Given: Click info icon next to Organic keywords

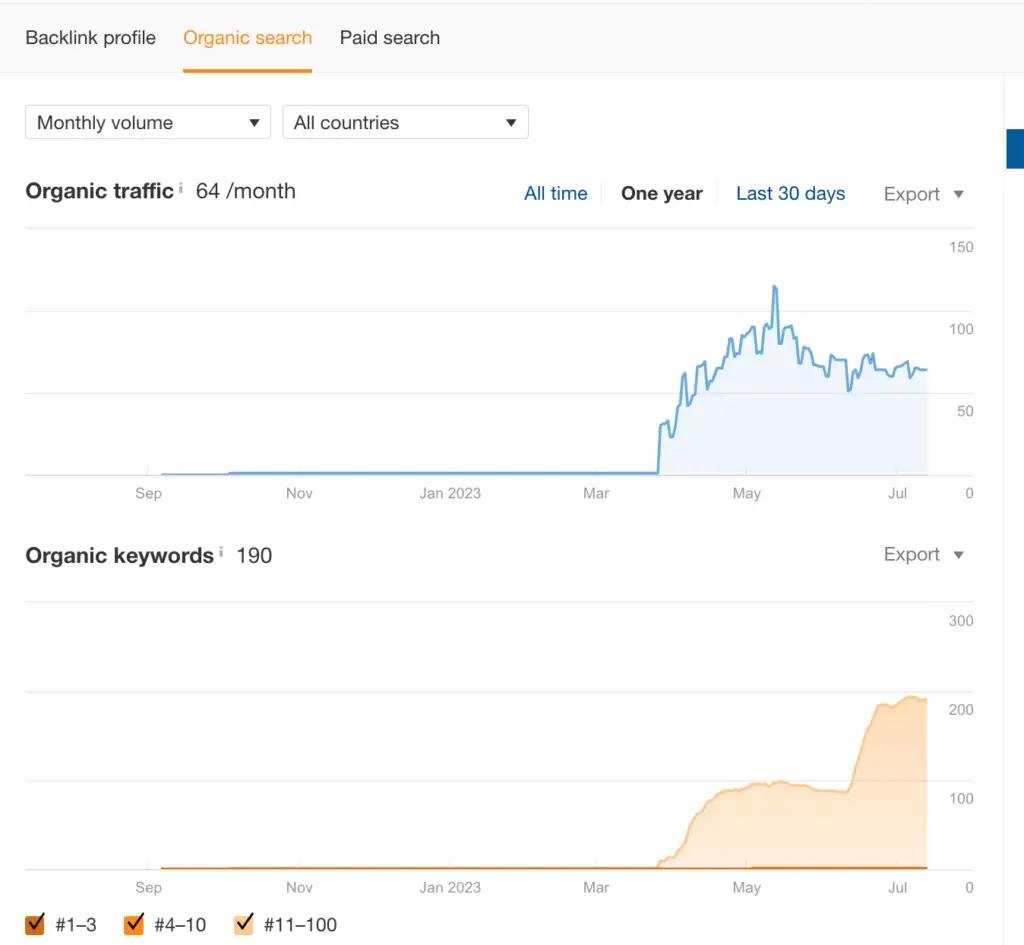Looking at the screenshot, I should 221,552.
